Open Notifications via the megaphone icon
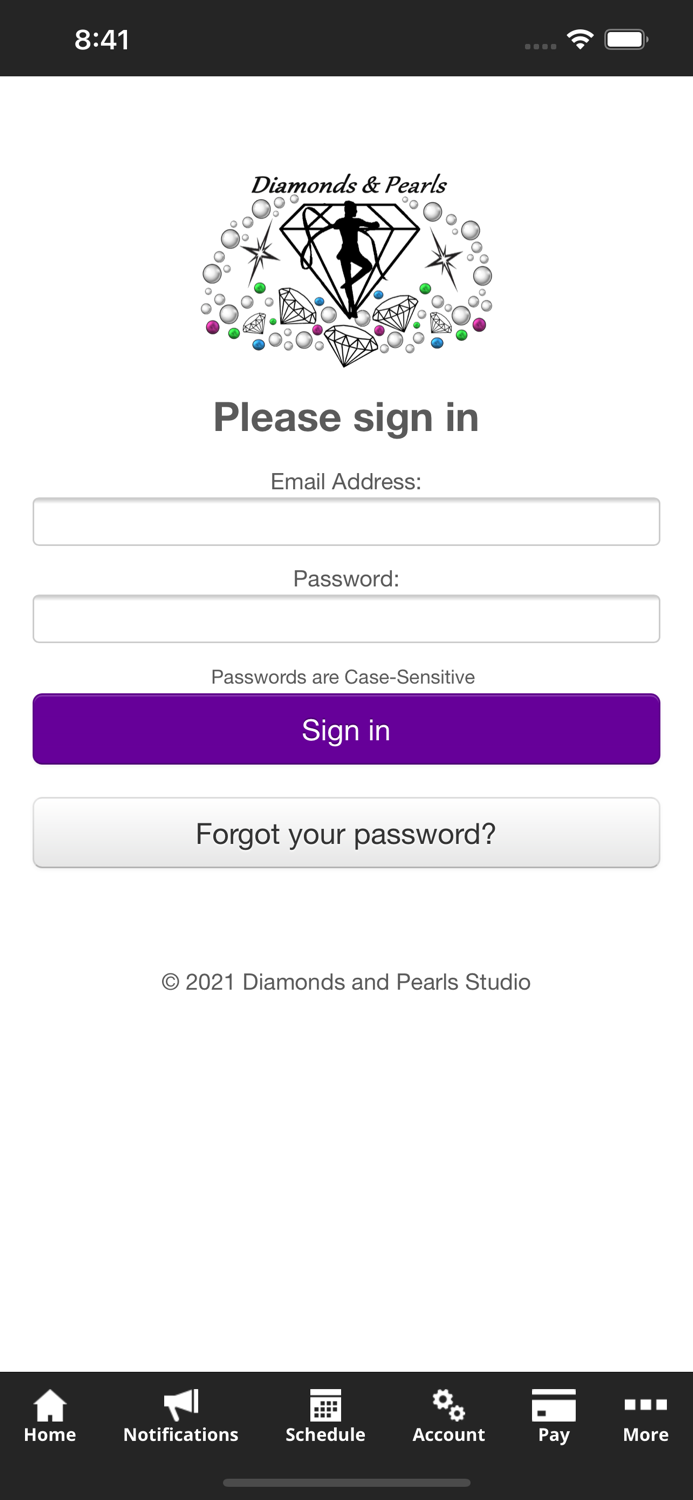The height and width of the screenshot is (1500, 693). [x=181, y=1405]
